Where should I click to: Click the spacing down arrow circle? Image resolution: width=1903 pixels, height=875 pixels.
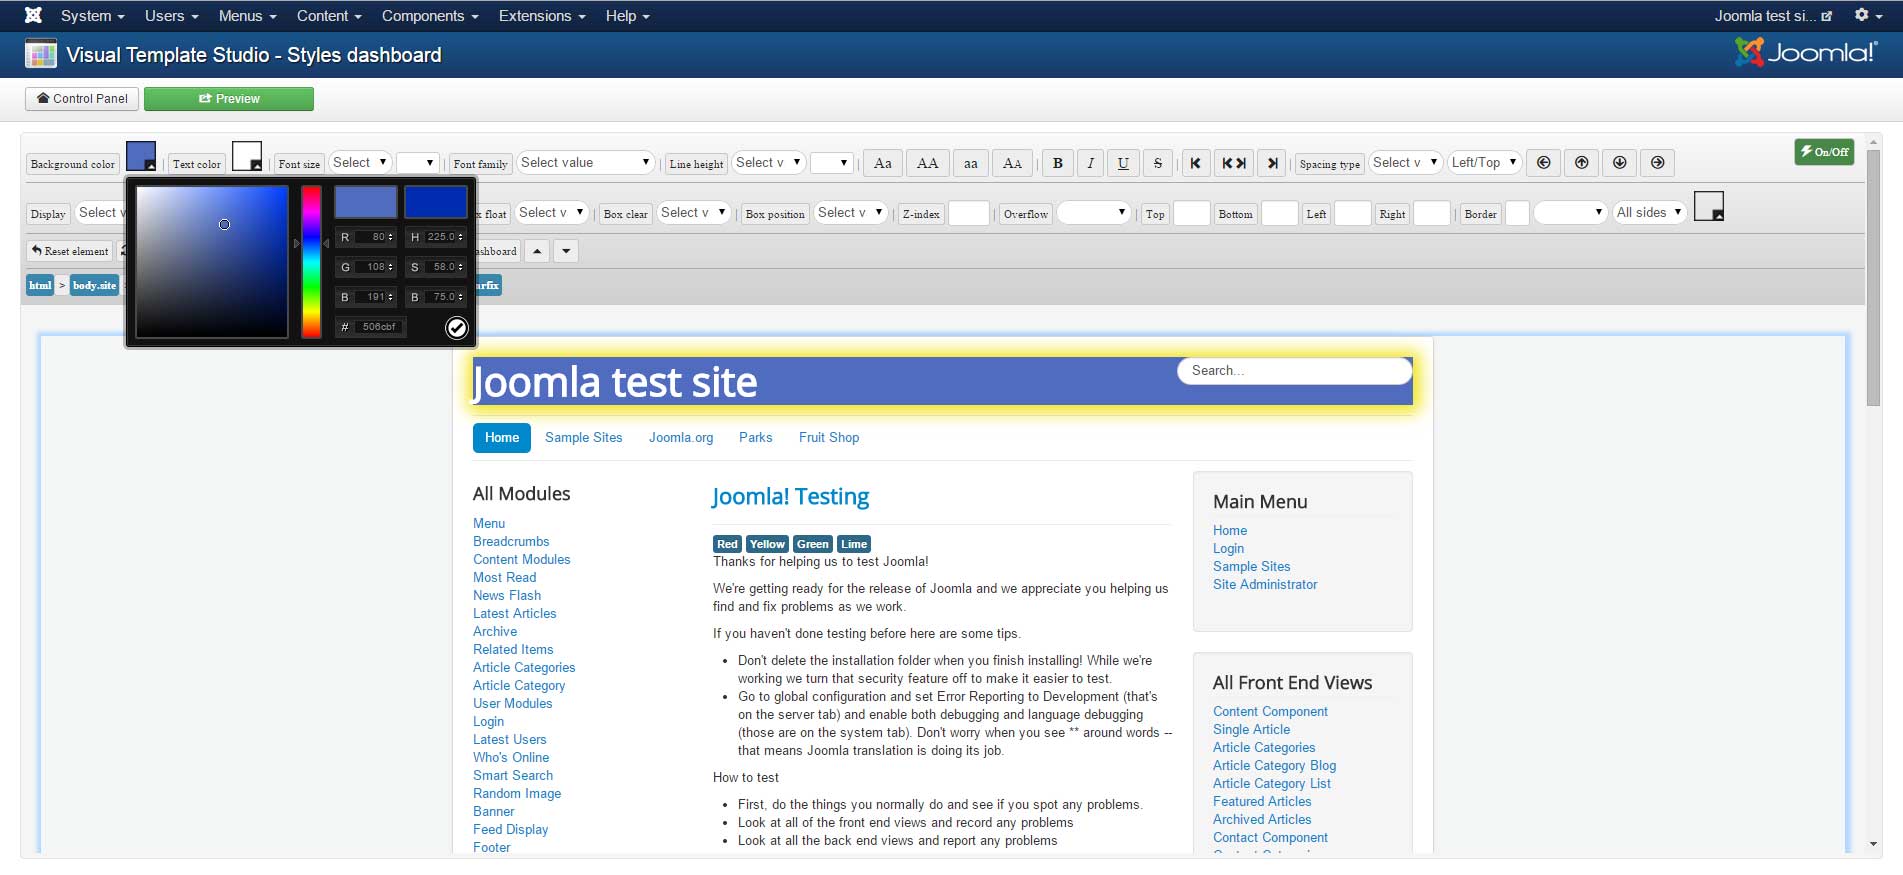coord(1620,163)
